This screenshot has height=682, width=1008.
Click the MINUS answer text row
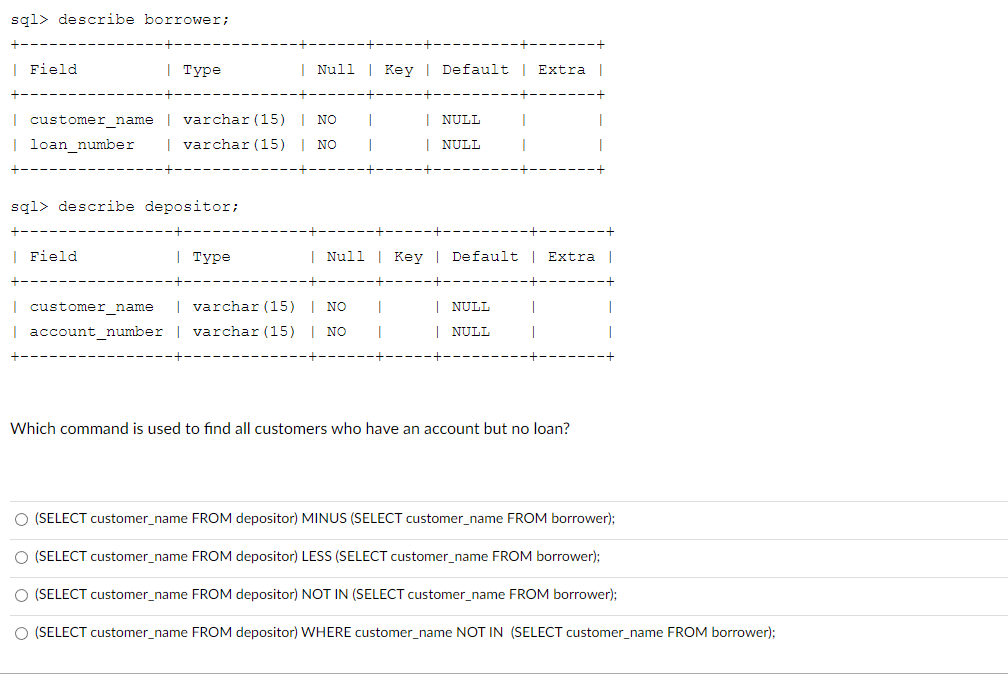tap(325, 518)
